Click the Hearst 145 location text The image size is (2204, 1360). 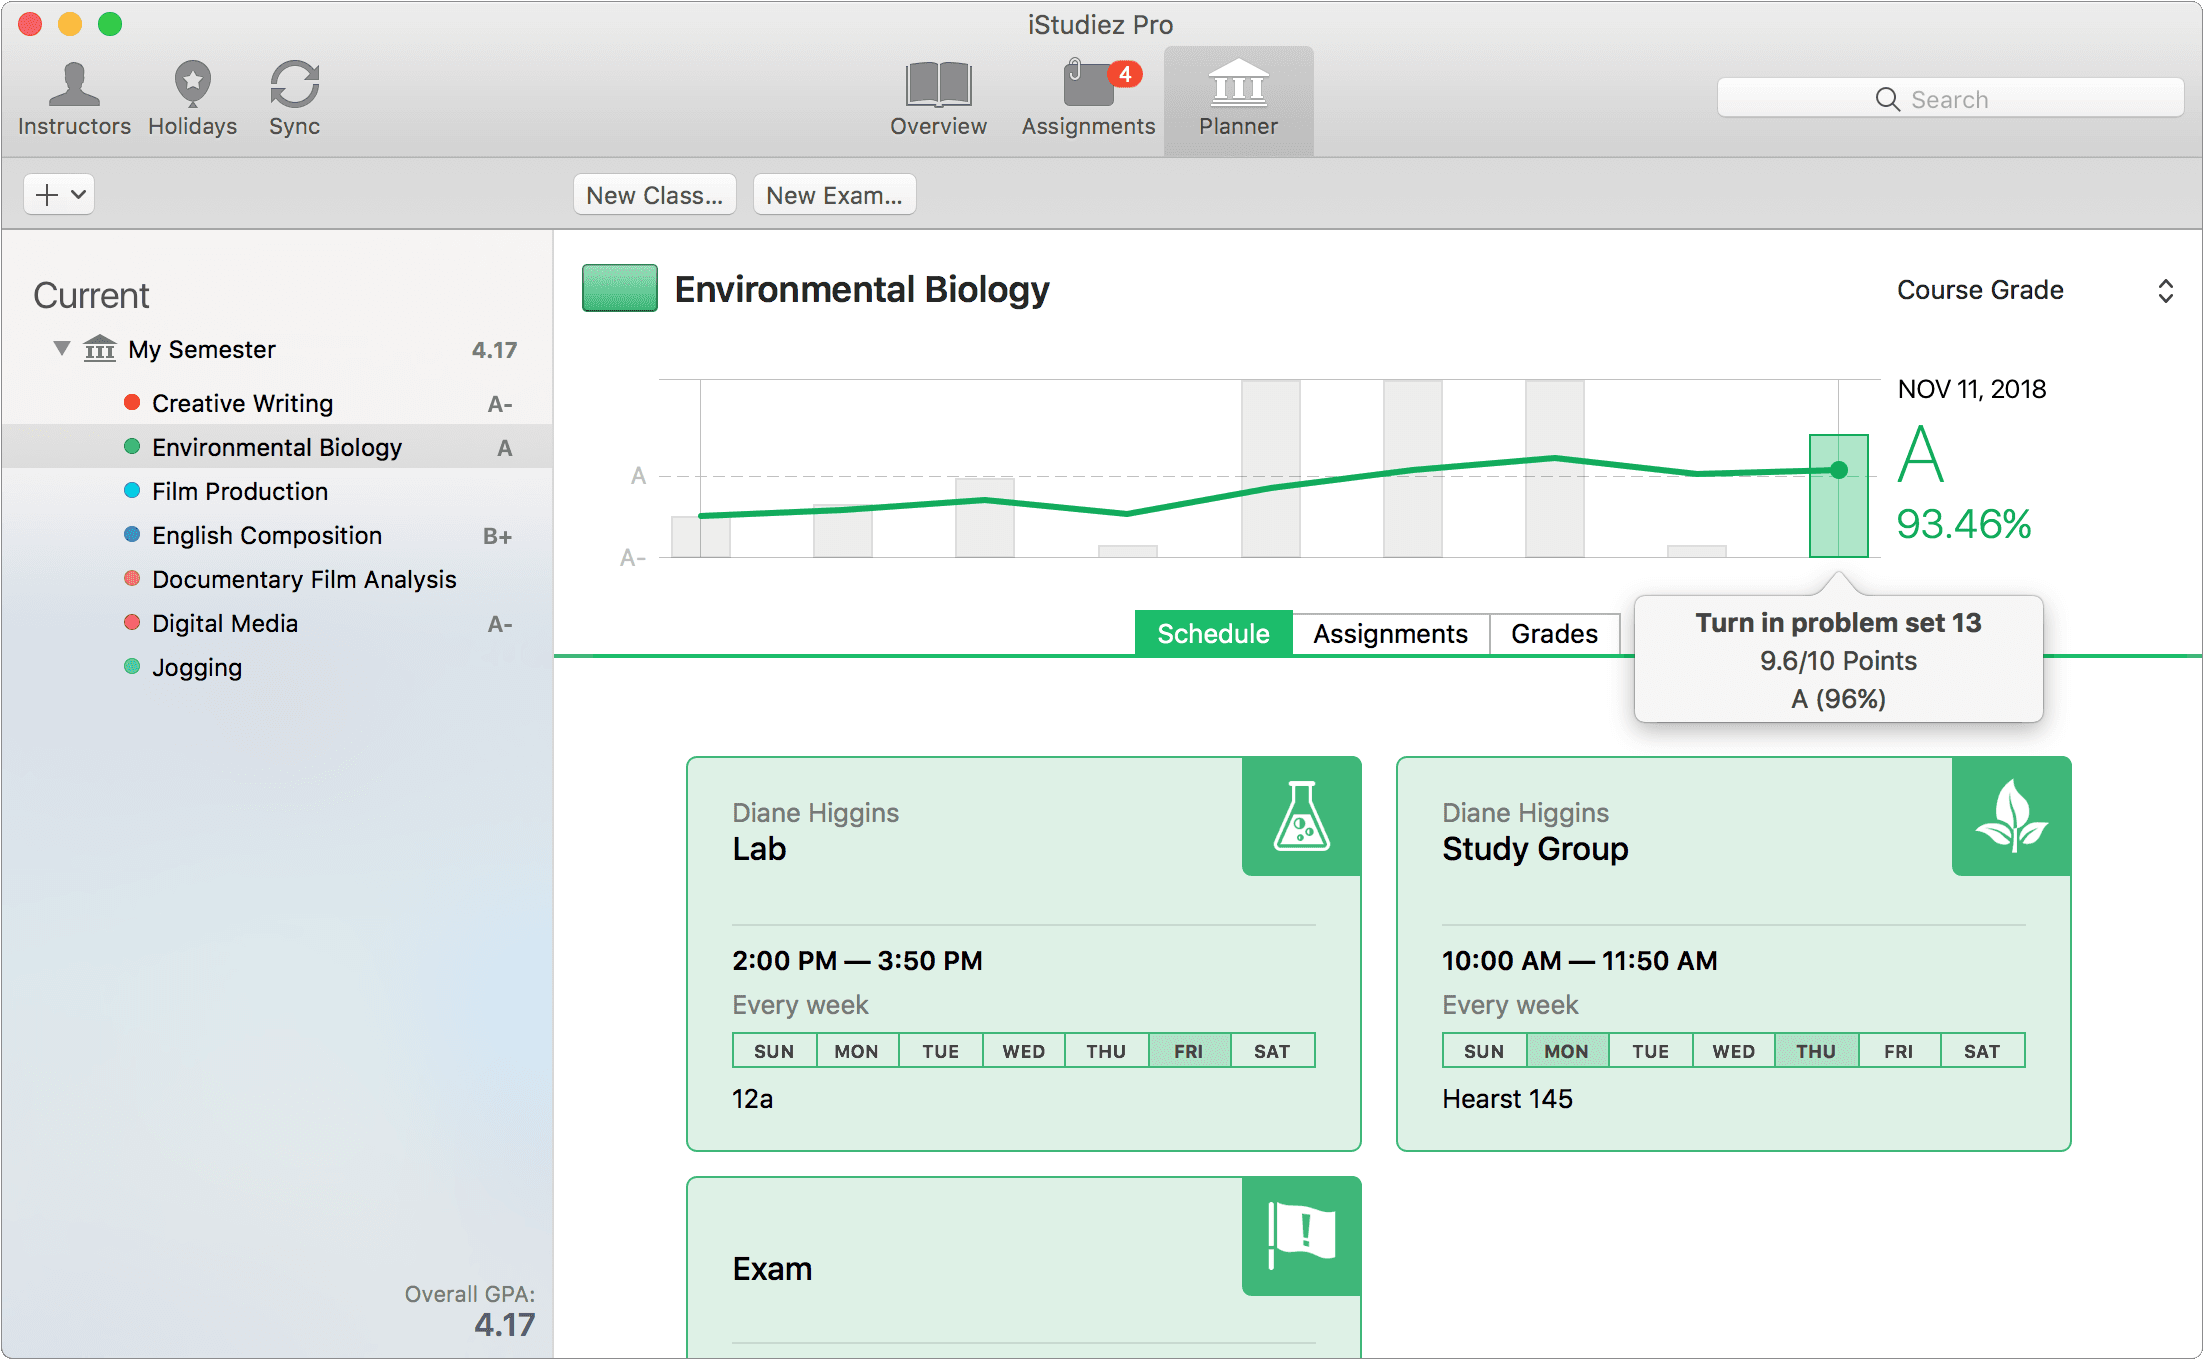1507,1099
